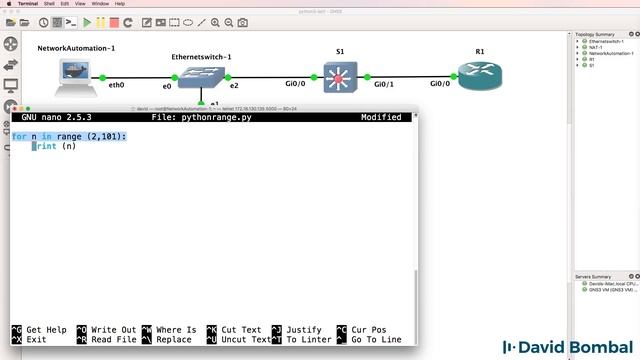The height and width of the screenshot is (360, 640).
Task: Open console to all devices icon
Action: (x=71, y=22)
